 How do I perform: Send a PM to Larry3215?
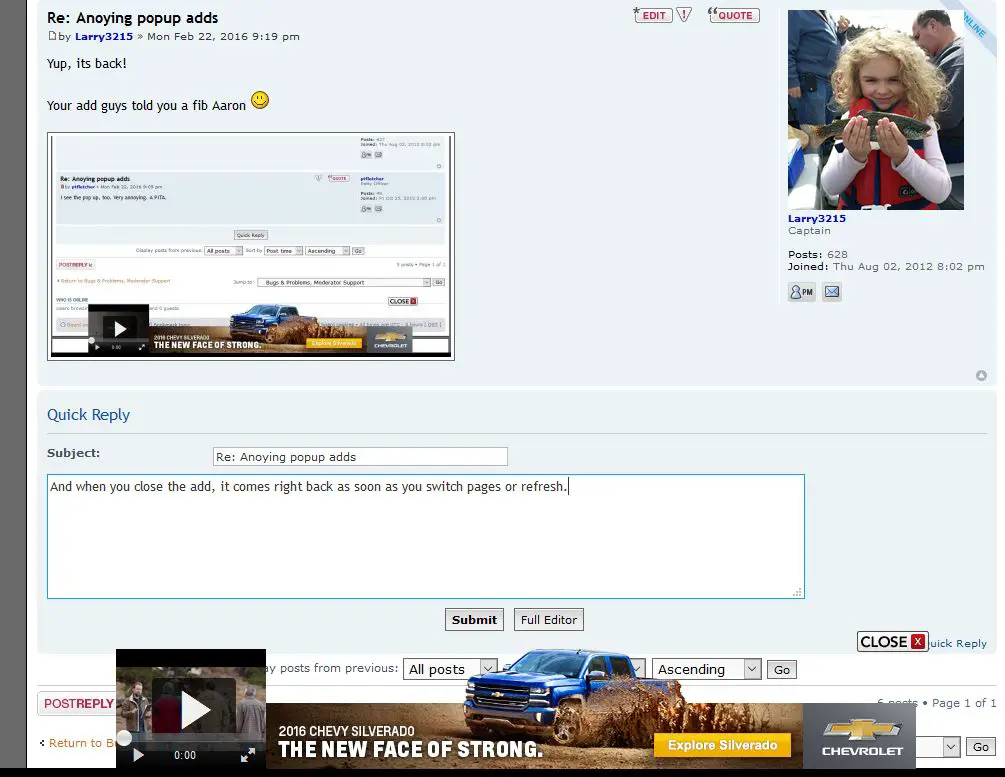801,292
